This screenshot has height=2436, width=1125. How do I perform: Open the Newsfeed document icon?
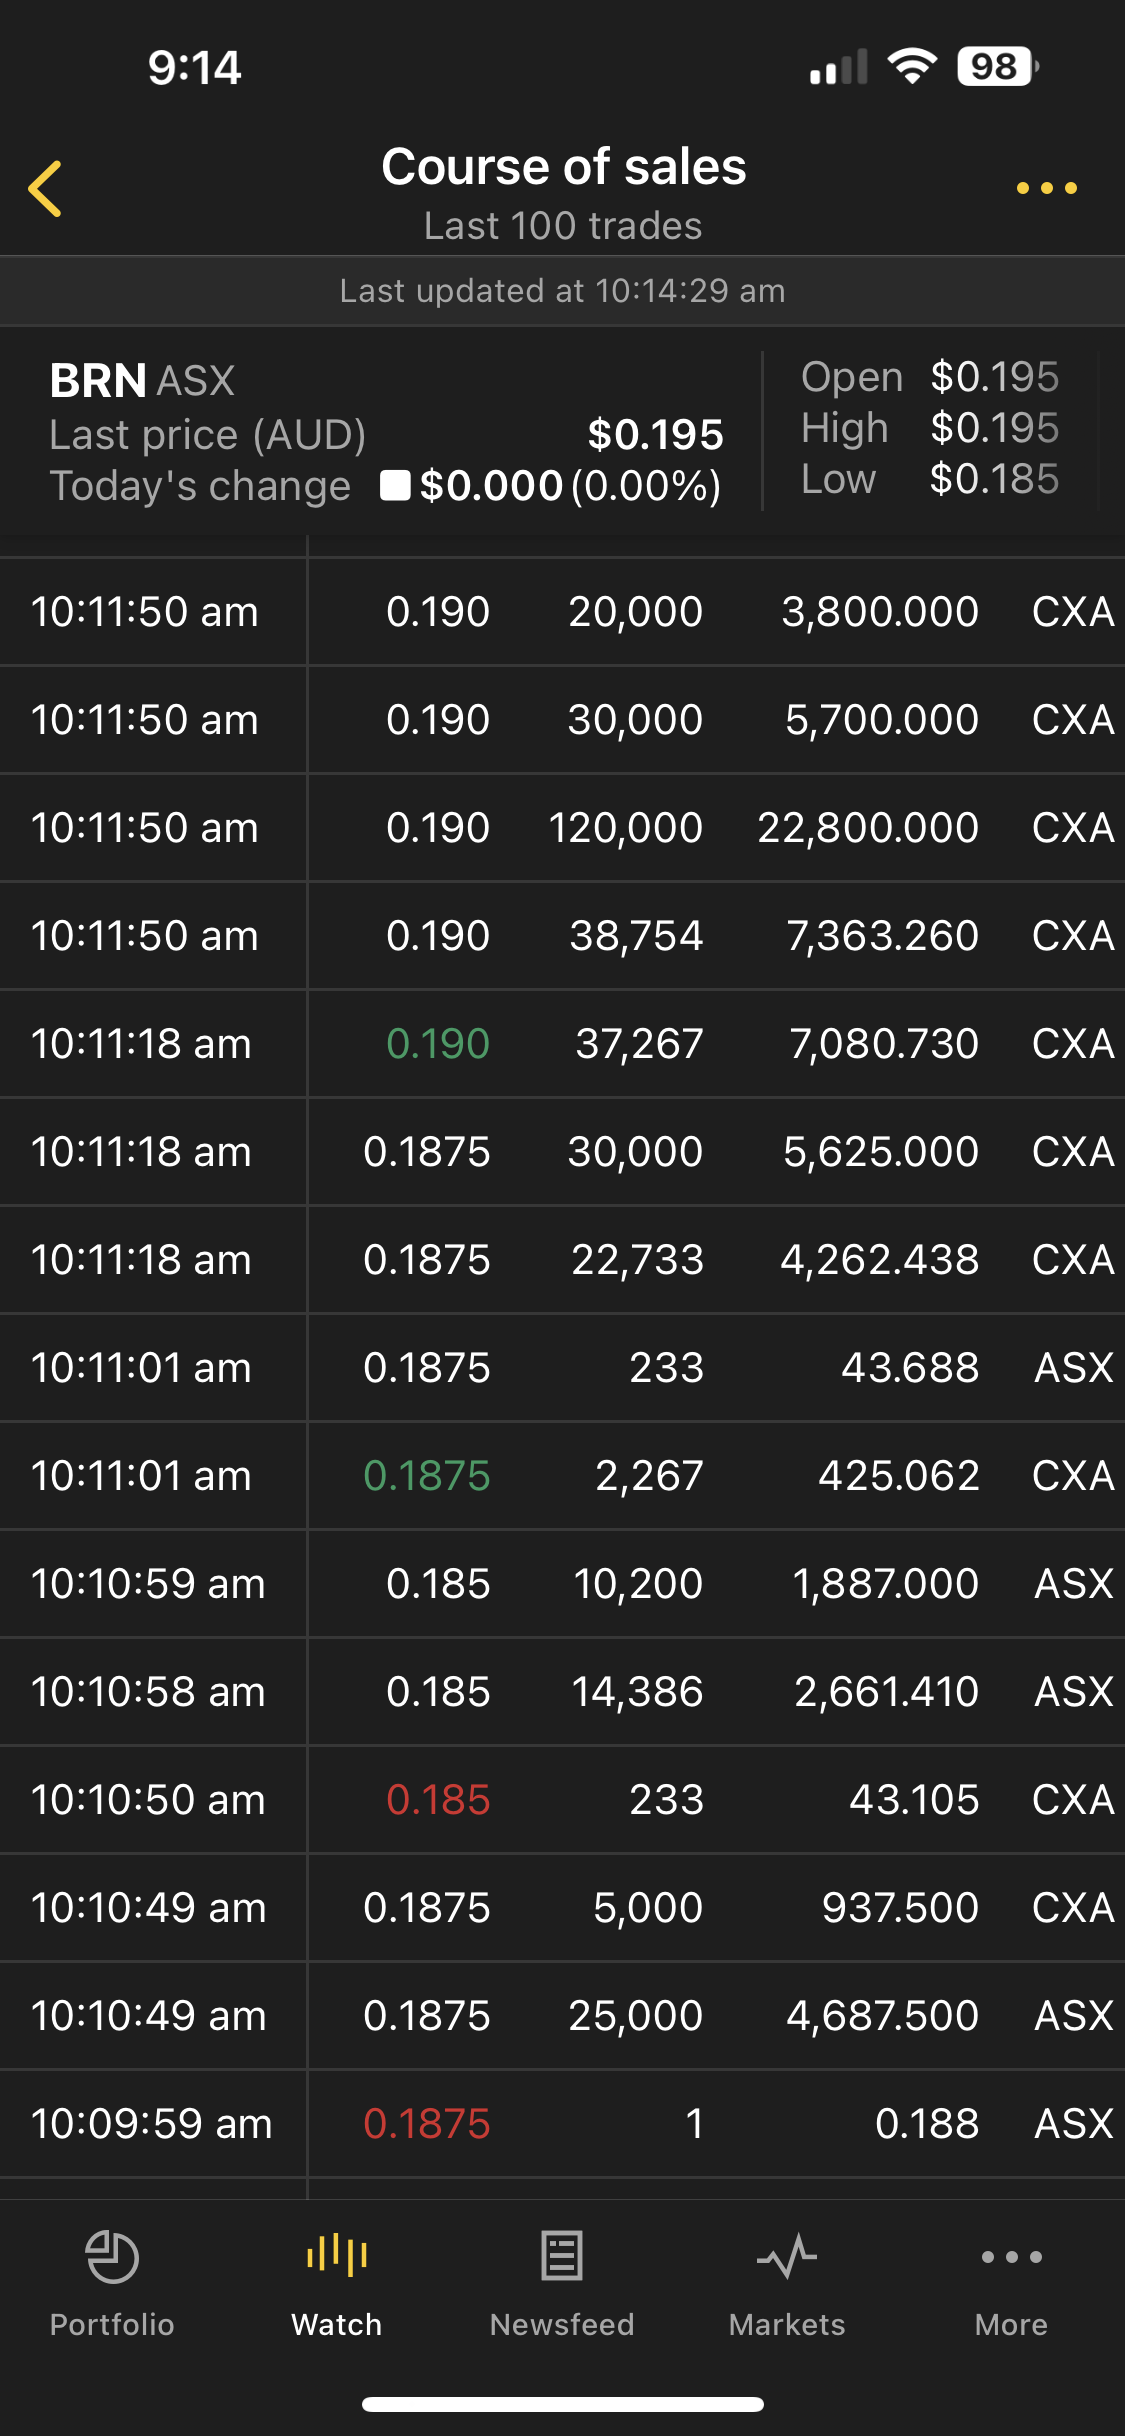pos(562,2256)
